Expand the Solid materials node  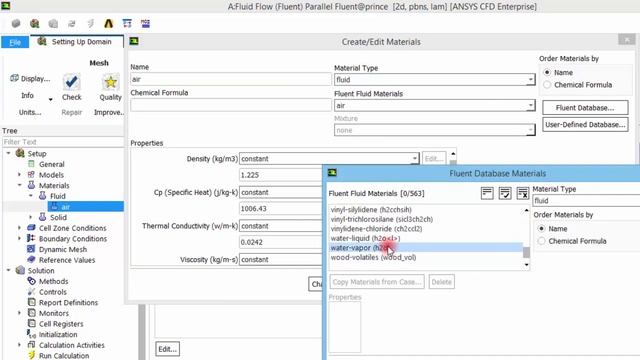point(31,217)
